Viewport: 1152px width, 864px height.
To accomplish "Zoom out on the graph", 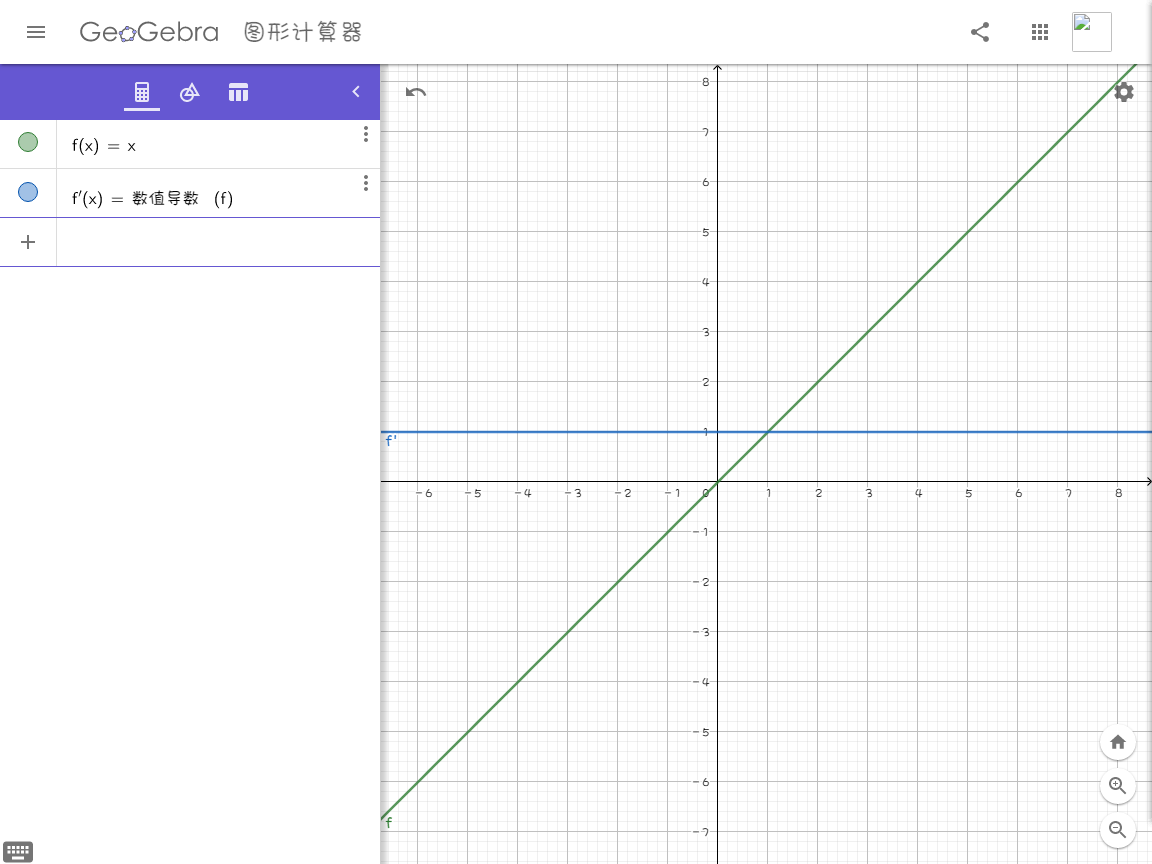I will point(1118,829).
